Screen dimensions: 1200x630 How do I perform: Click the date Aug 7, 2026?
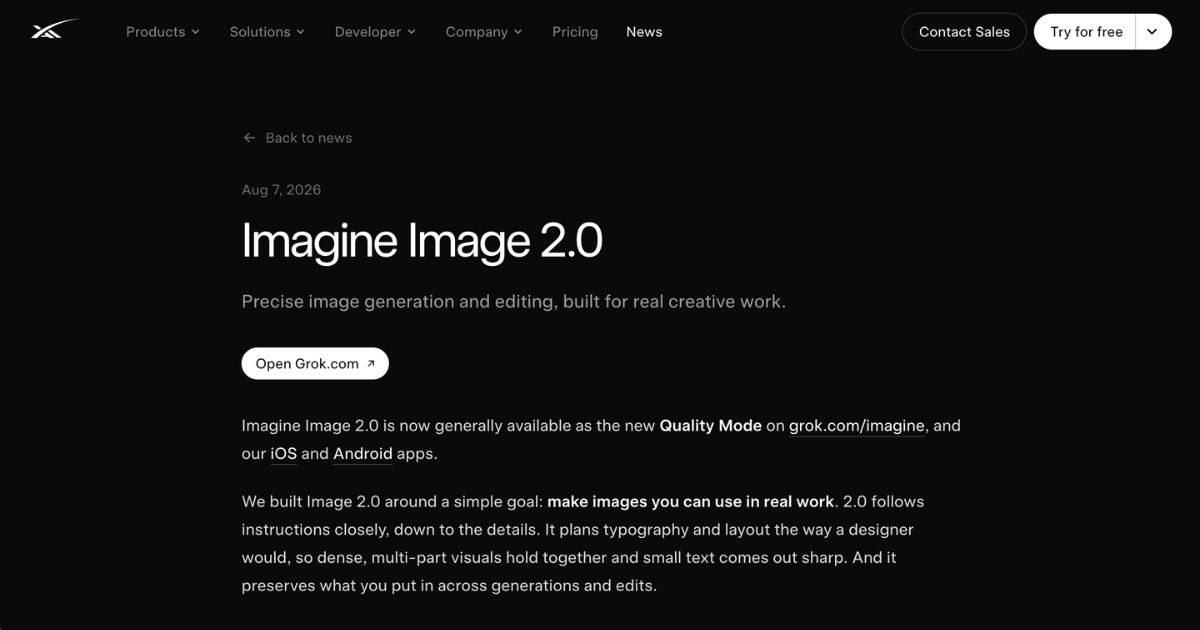point(281,190)
